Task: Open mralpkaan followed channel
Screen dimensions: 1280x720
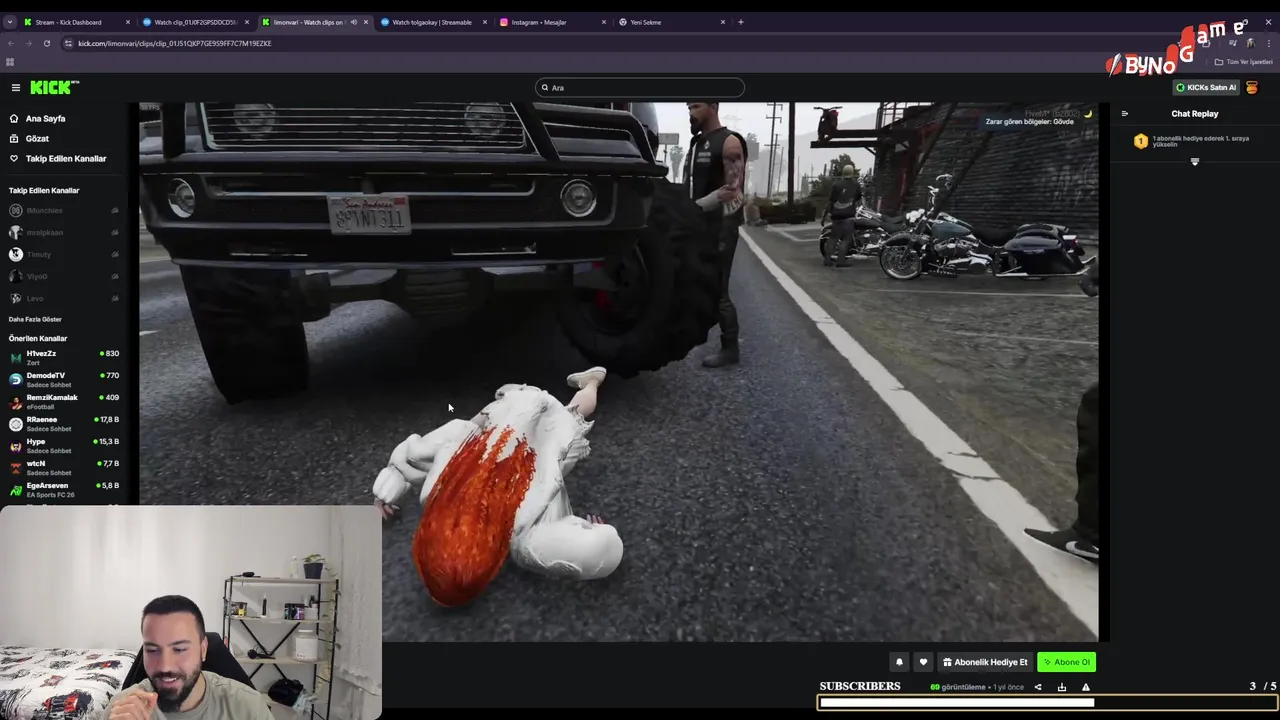Action: coord(62,233)
